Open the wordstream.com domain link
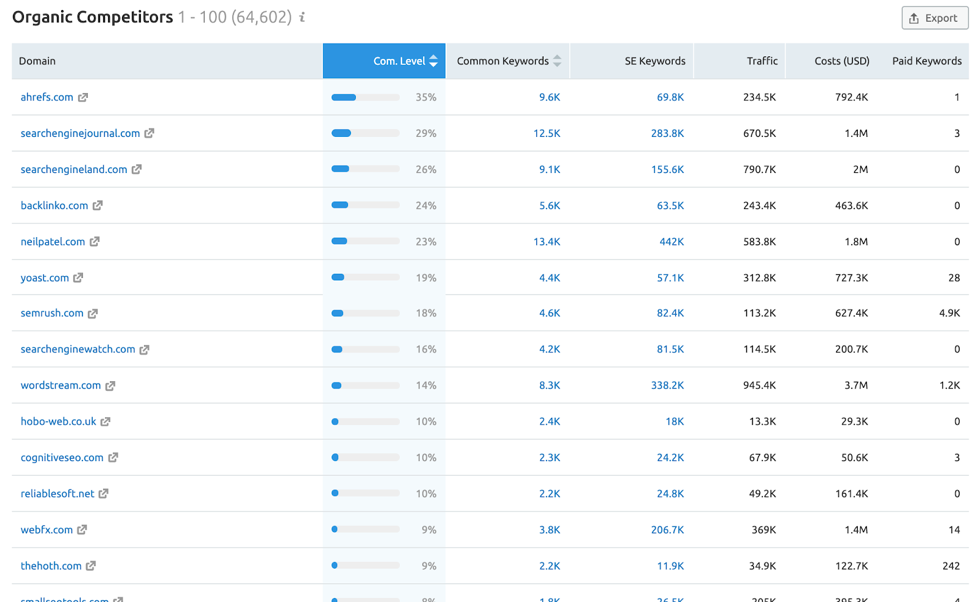Viewport: 974px width, 602px height. (x=60, y=385)
